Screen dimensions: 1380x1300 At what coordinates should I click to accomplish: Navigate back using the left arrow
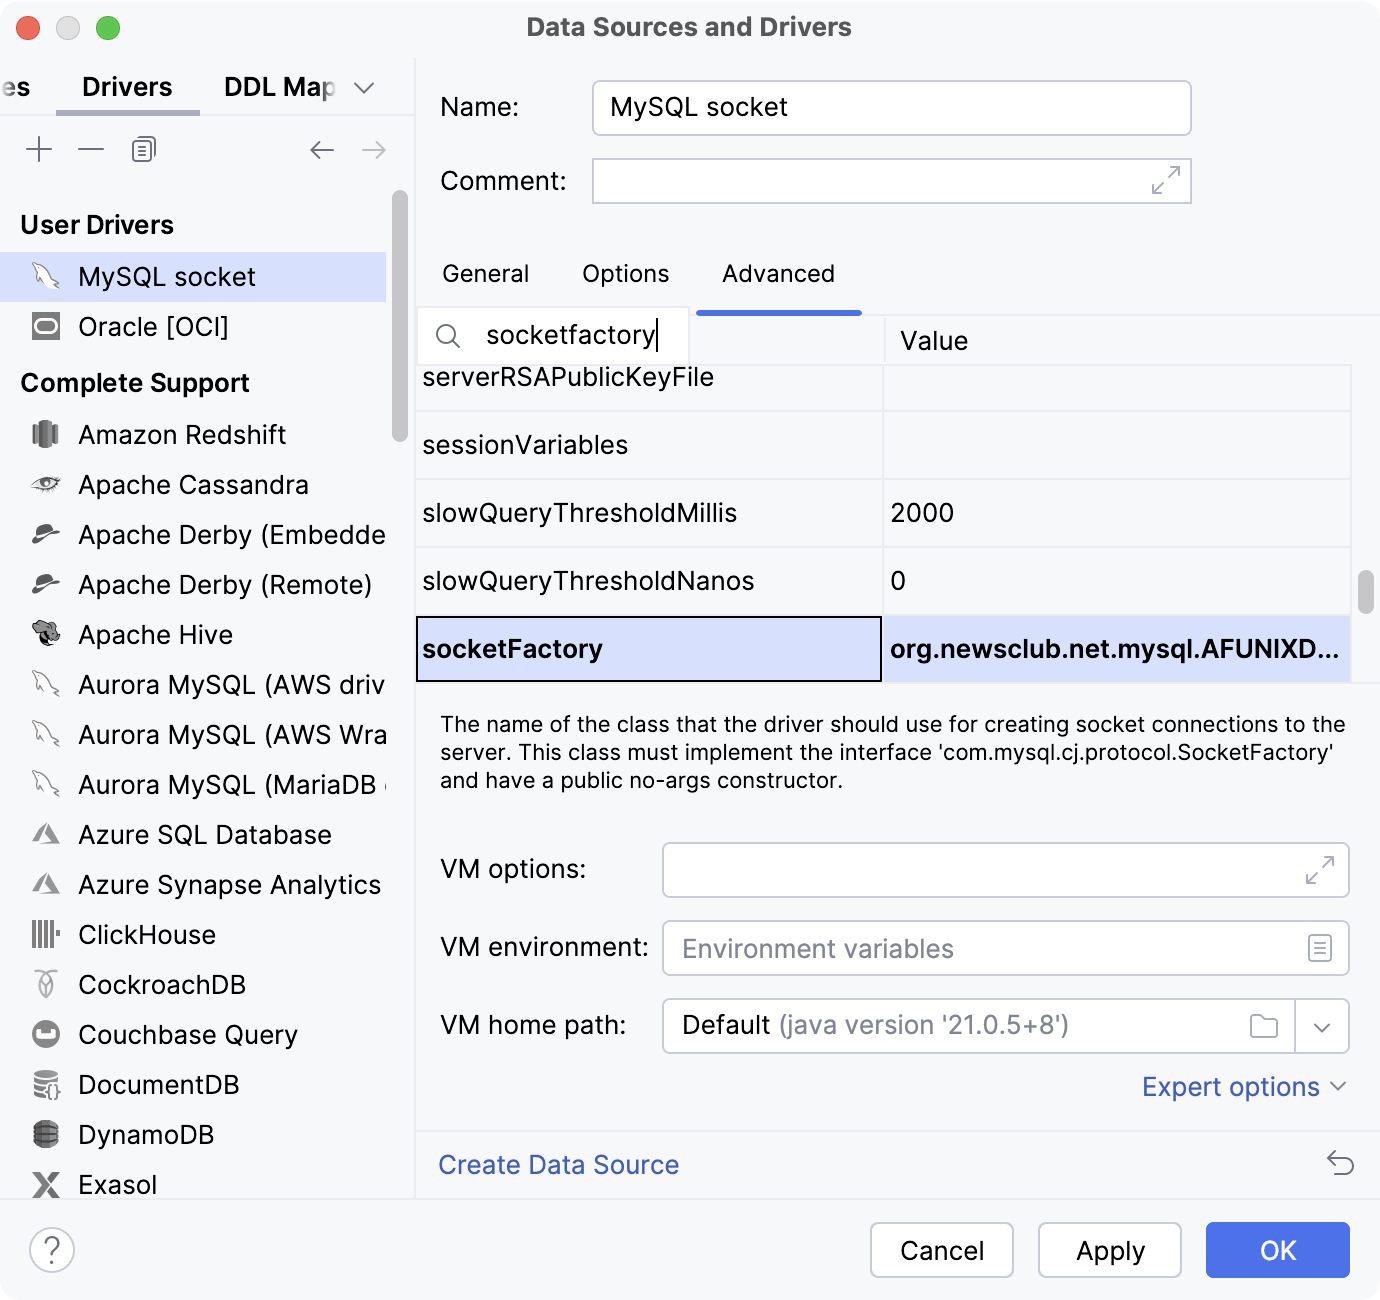(321, 149)
